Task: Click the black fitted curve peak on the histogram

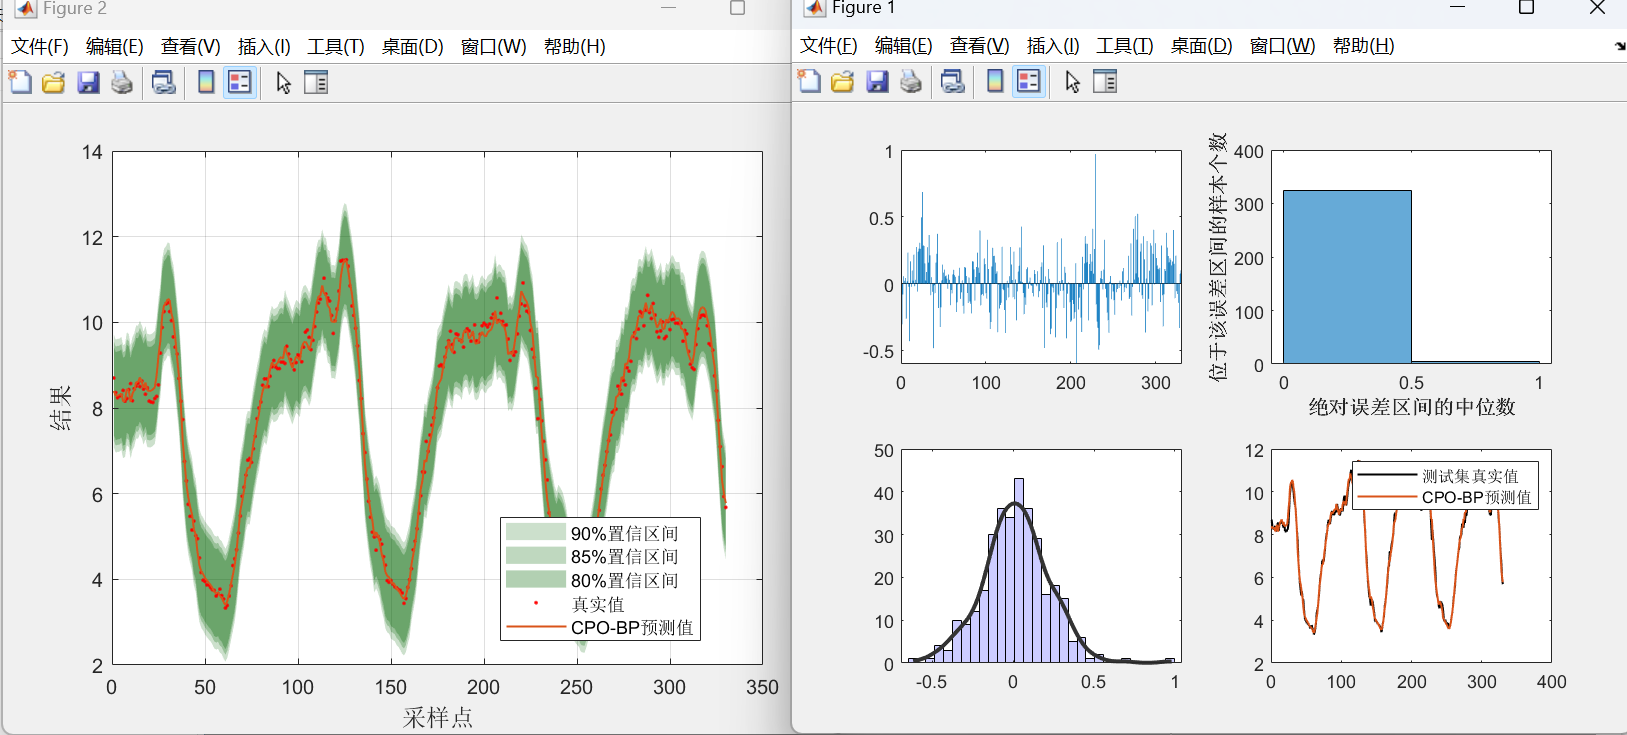Action: tap(1016, 503)
